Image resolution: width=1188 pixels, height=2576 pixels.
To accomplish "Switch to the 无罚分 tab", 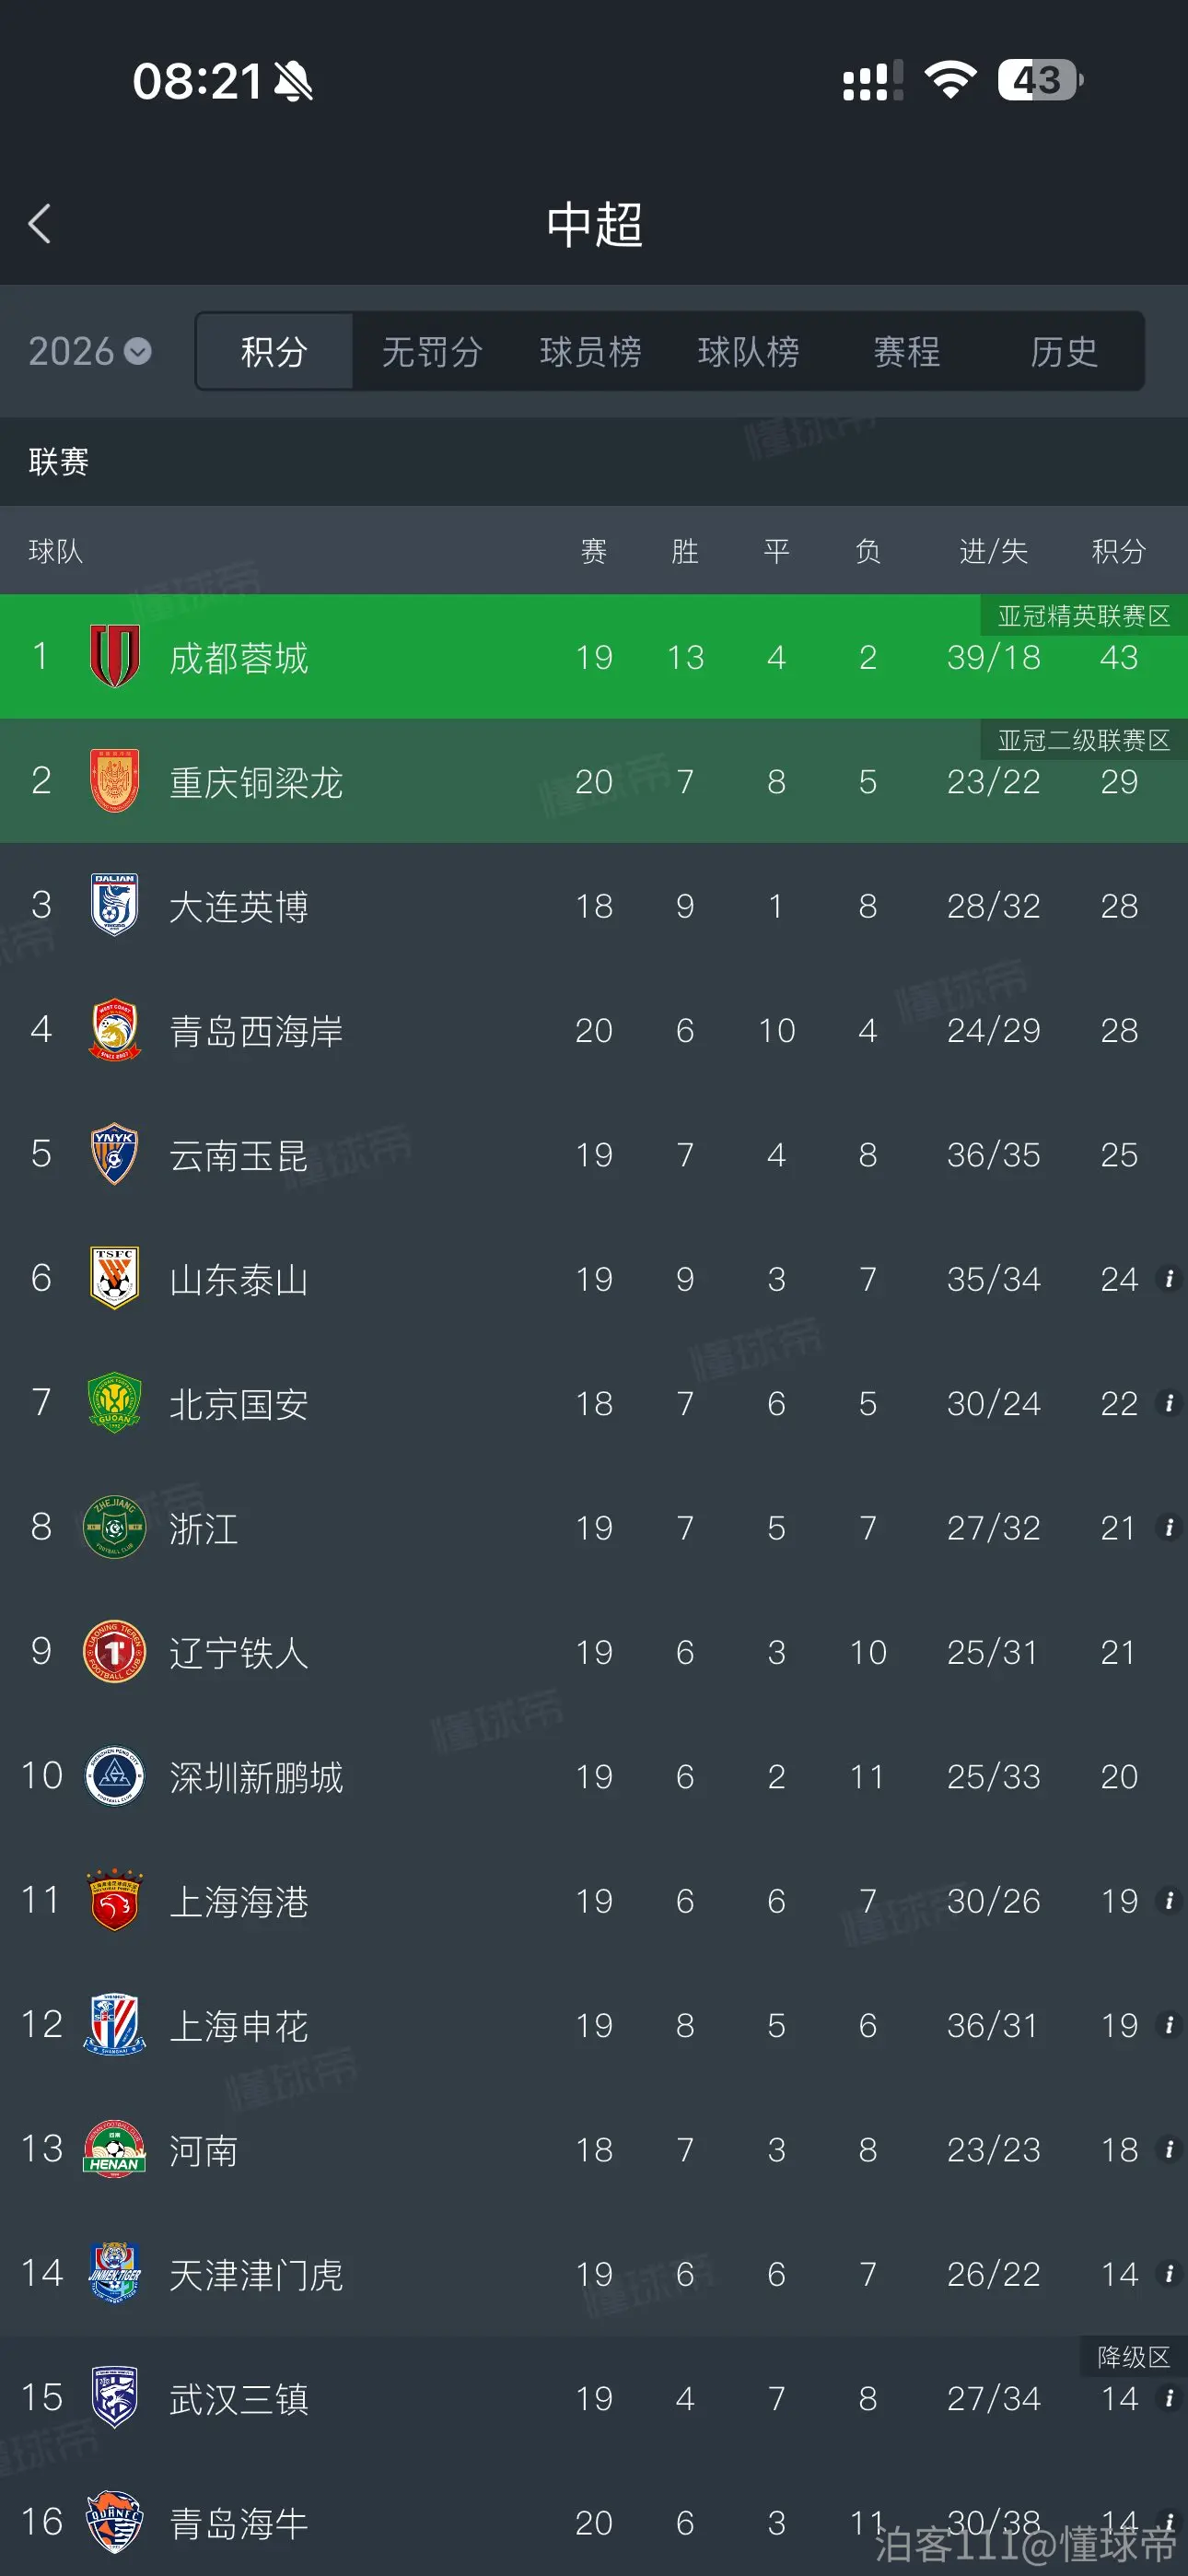I will point(432,351).
